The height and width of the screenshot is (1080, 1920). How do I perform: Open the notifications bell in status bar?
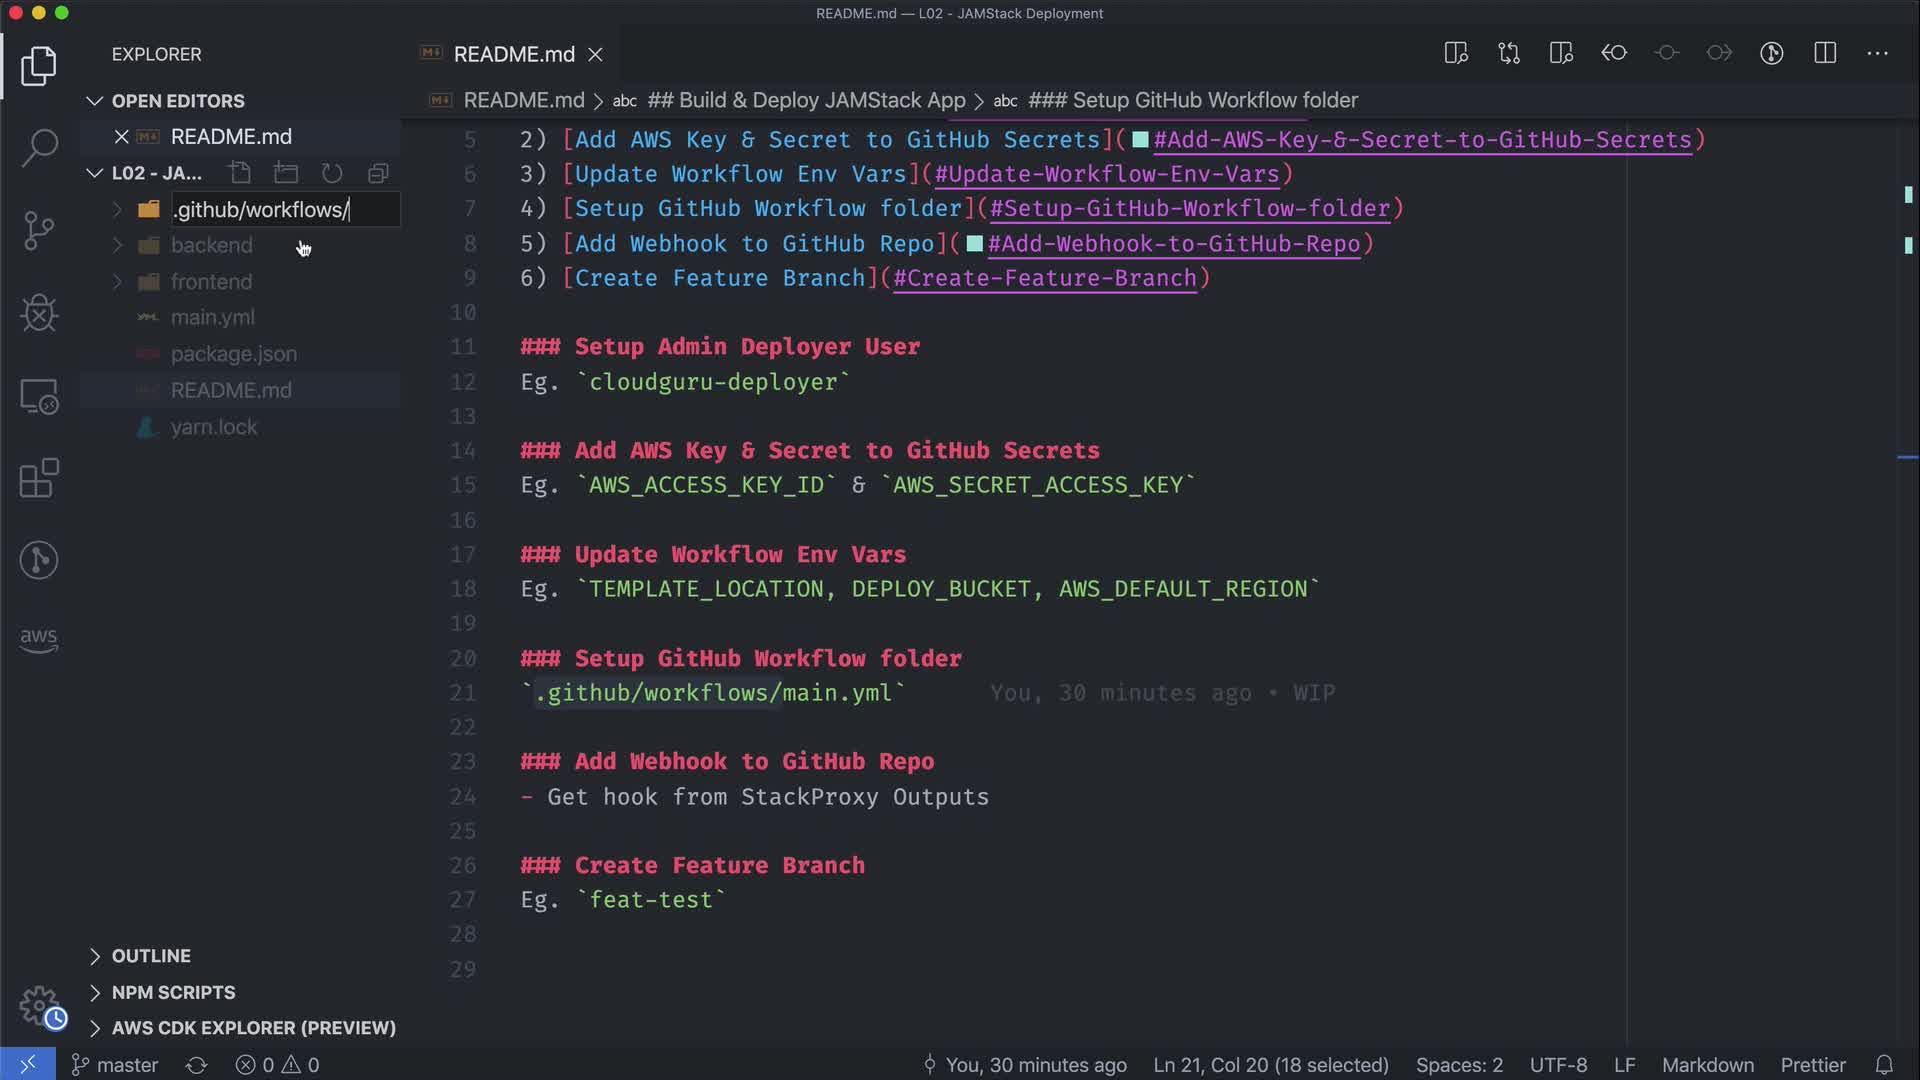[x=1884, y=1065]
